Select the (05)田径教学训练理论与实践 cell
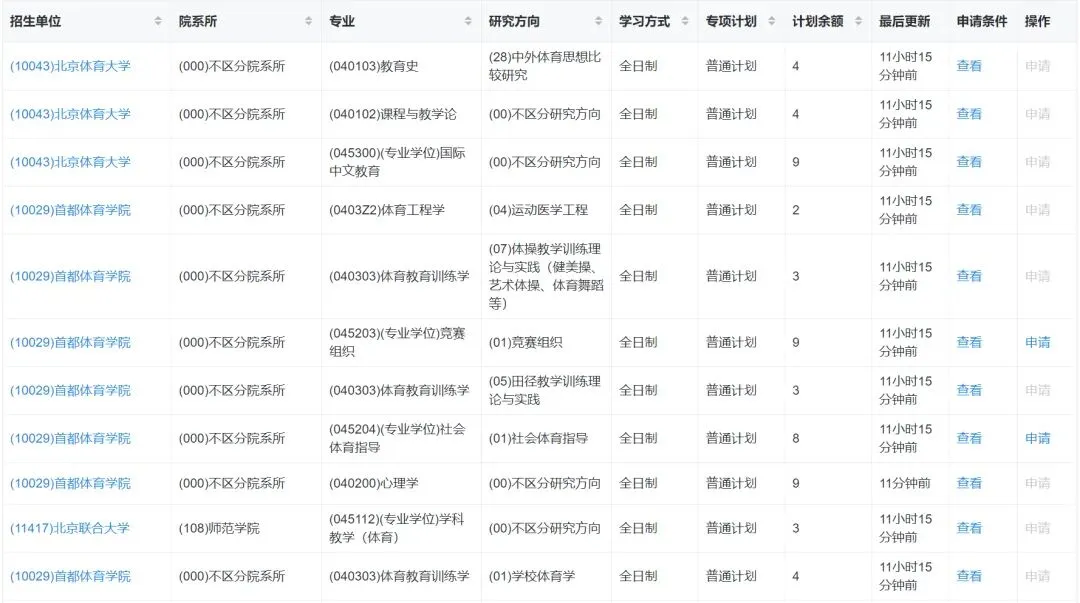The width and height of the screenshot is (1080, 603). point(545,390)
